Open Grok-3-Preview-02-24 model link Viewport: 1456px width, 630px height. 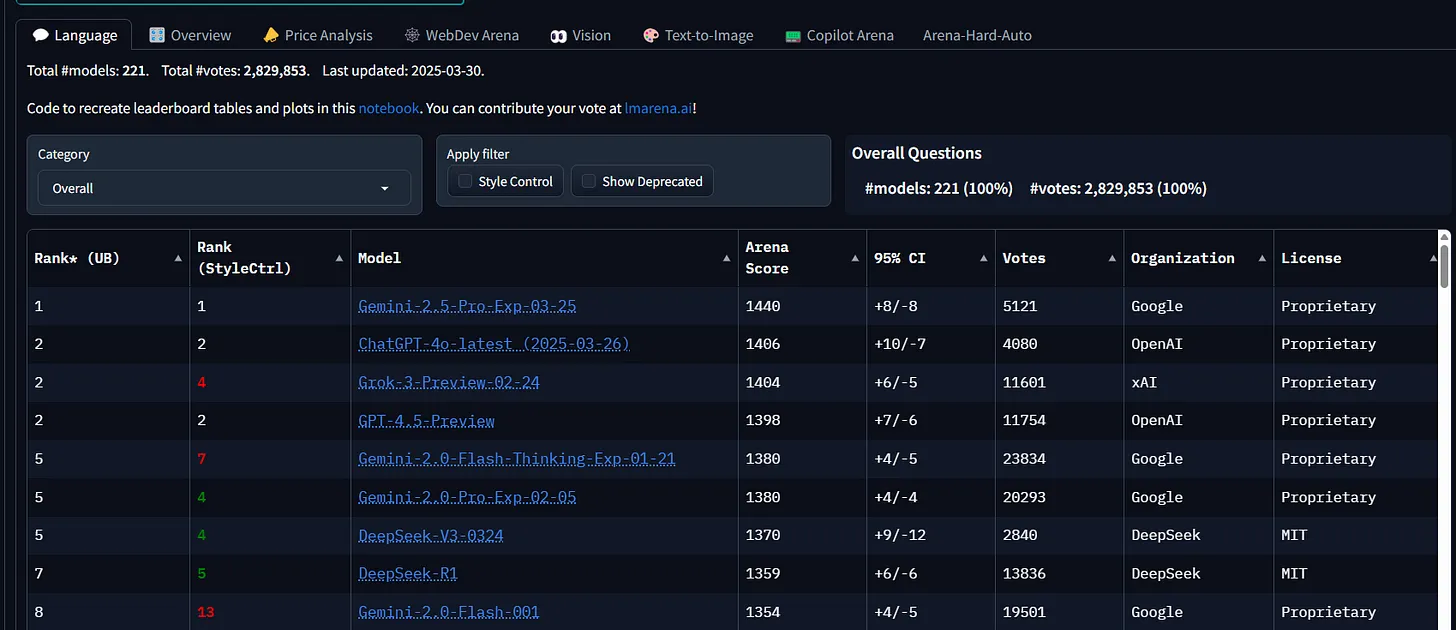tap(449, 382)
